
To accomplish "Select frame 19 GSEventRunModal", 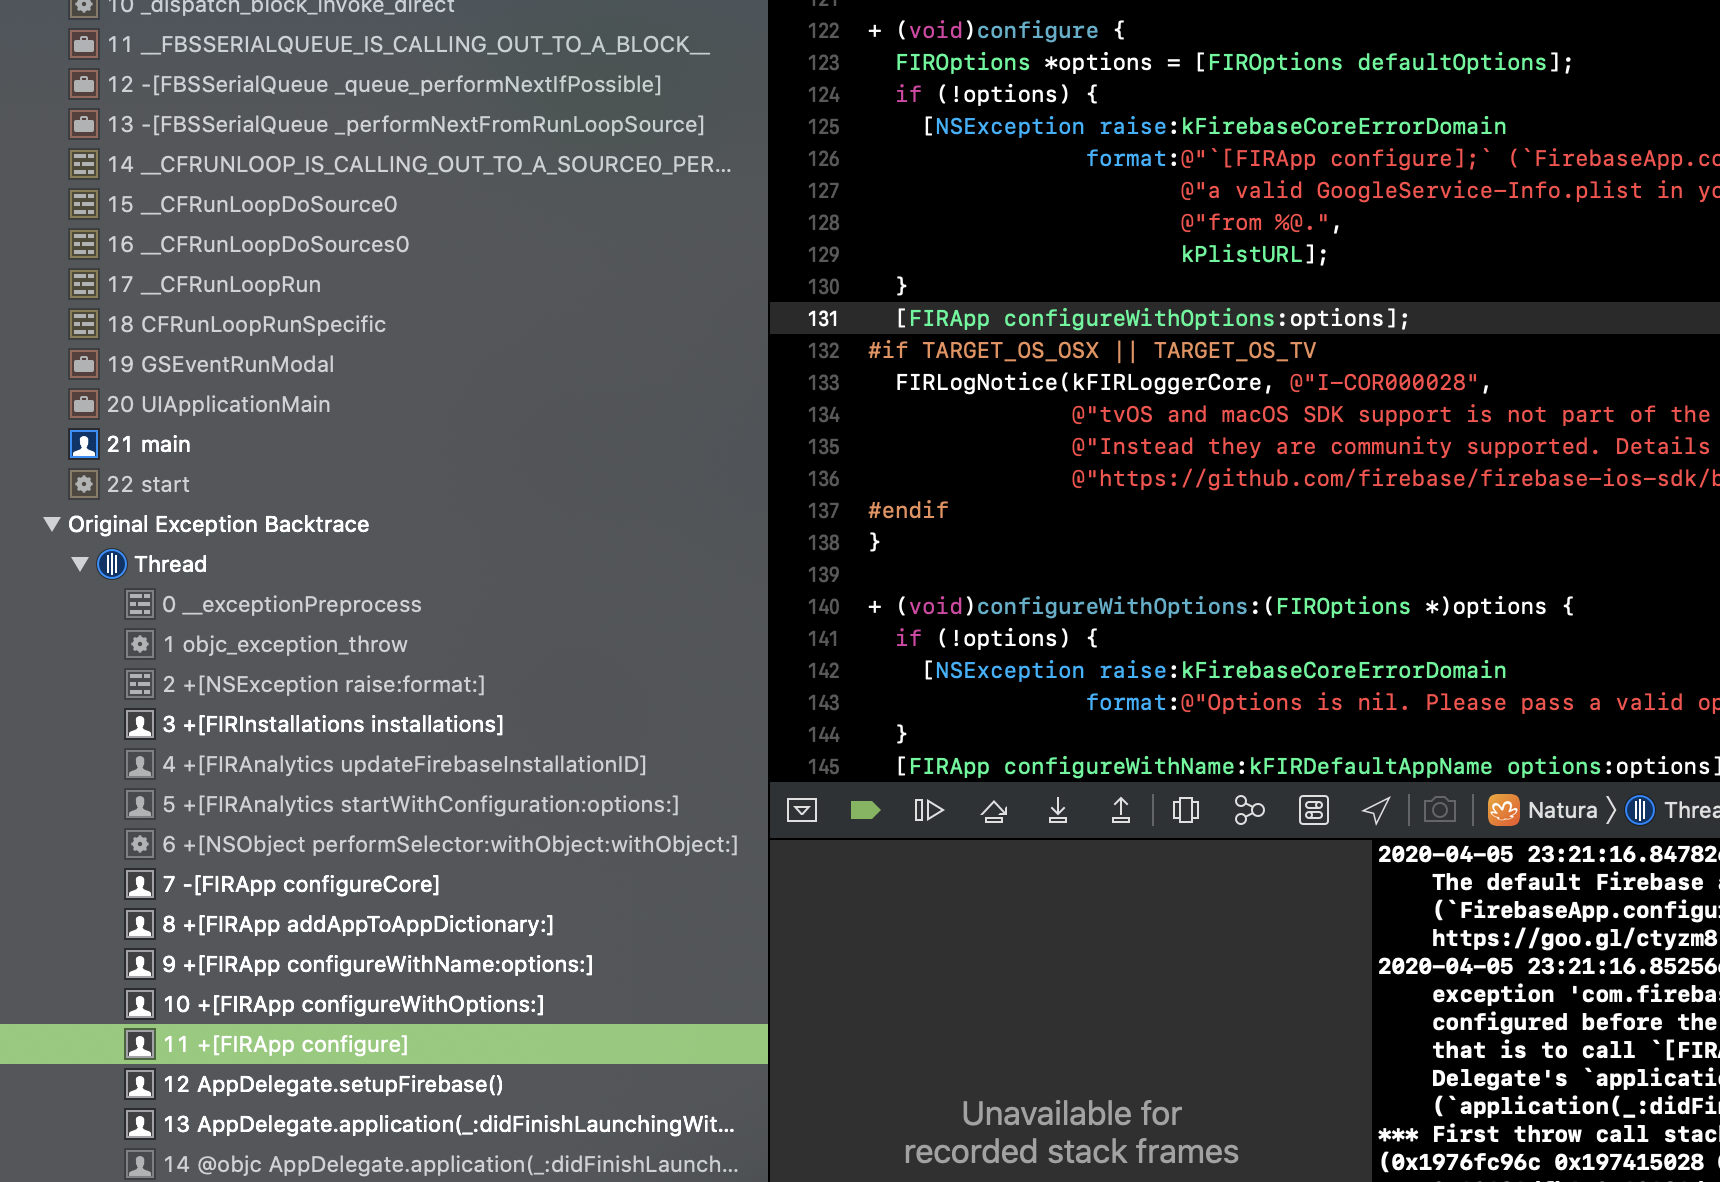I will 384,364.
